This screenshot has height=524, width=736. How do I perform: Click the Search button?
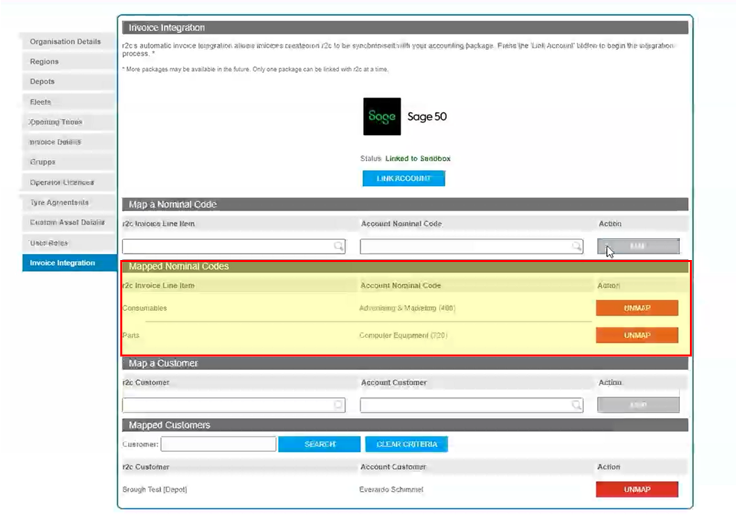click(x=319, y=444)
